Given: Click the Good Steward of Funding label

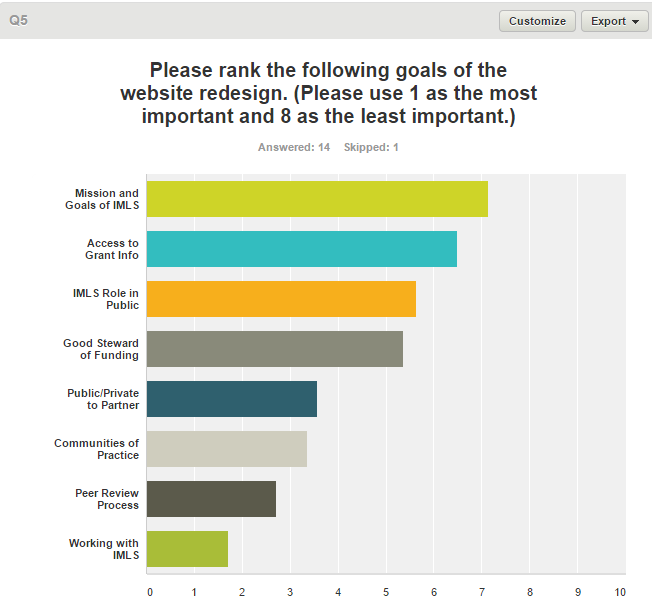Looking at the screenshot, I should [x=101, y=349].
